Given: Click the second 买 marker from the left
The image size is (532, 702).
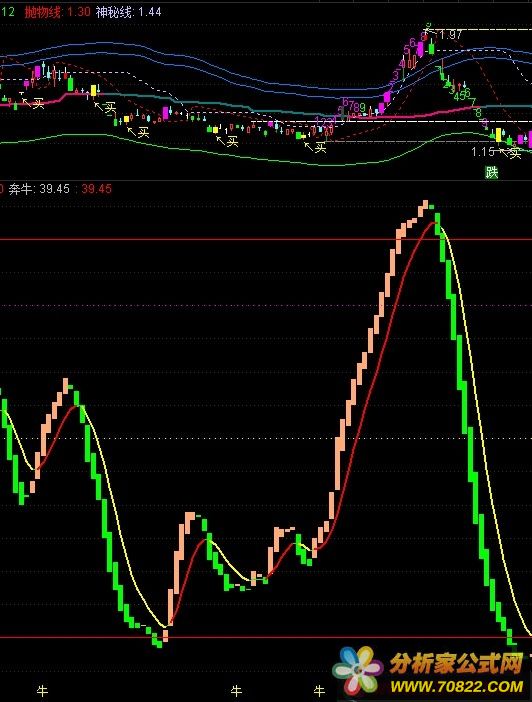Looking at the screenshot, I should pos(106,107).
